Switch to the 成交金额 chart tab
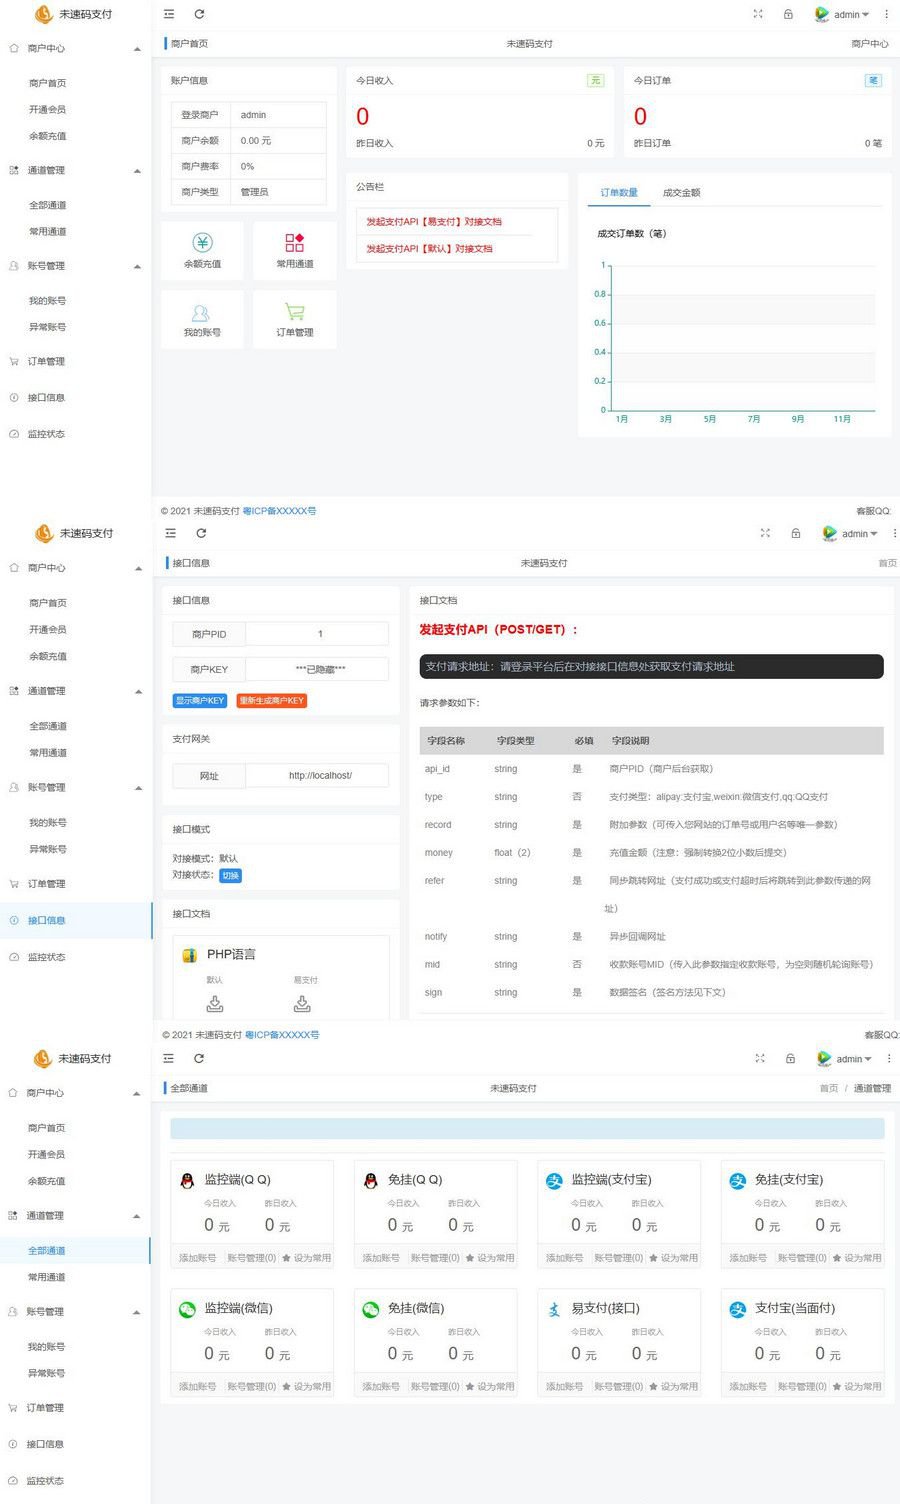Screen dimensions: 900x1504 pyautogui.click(x=681, y=193)
